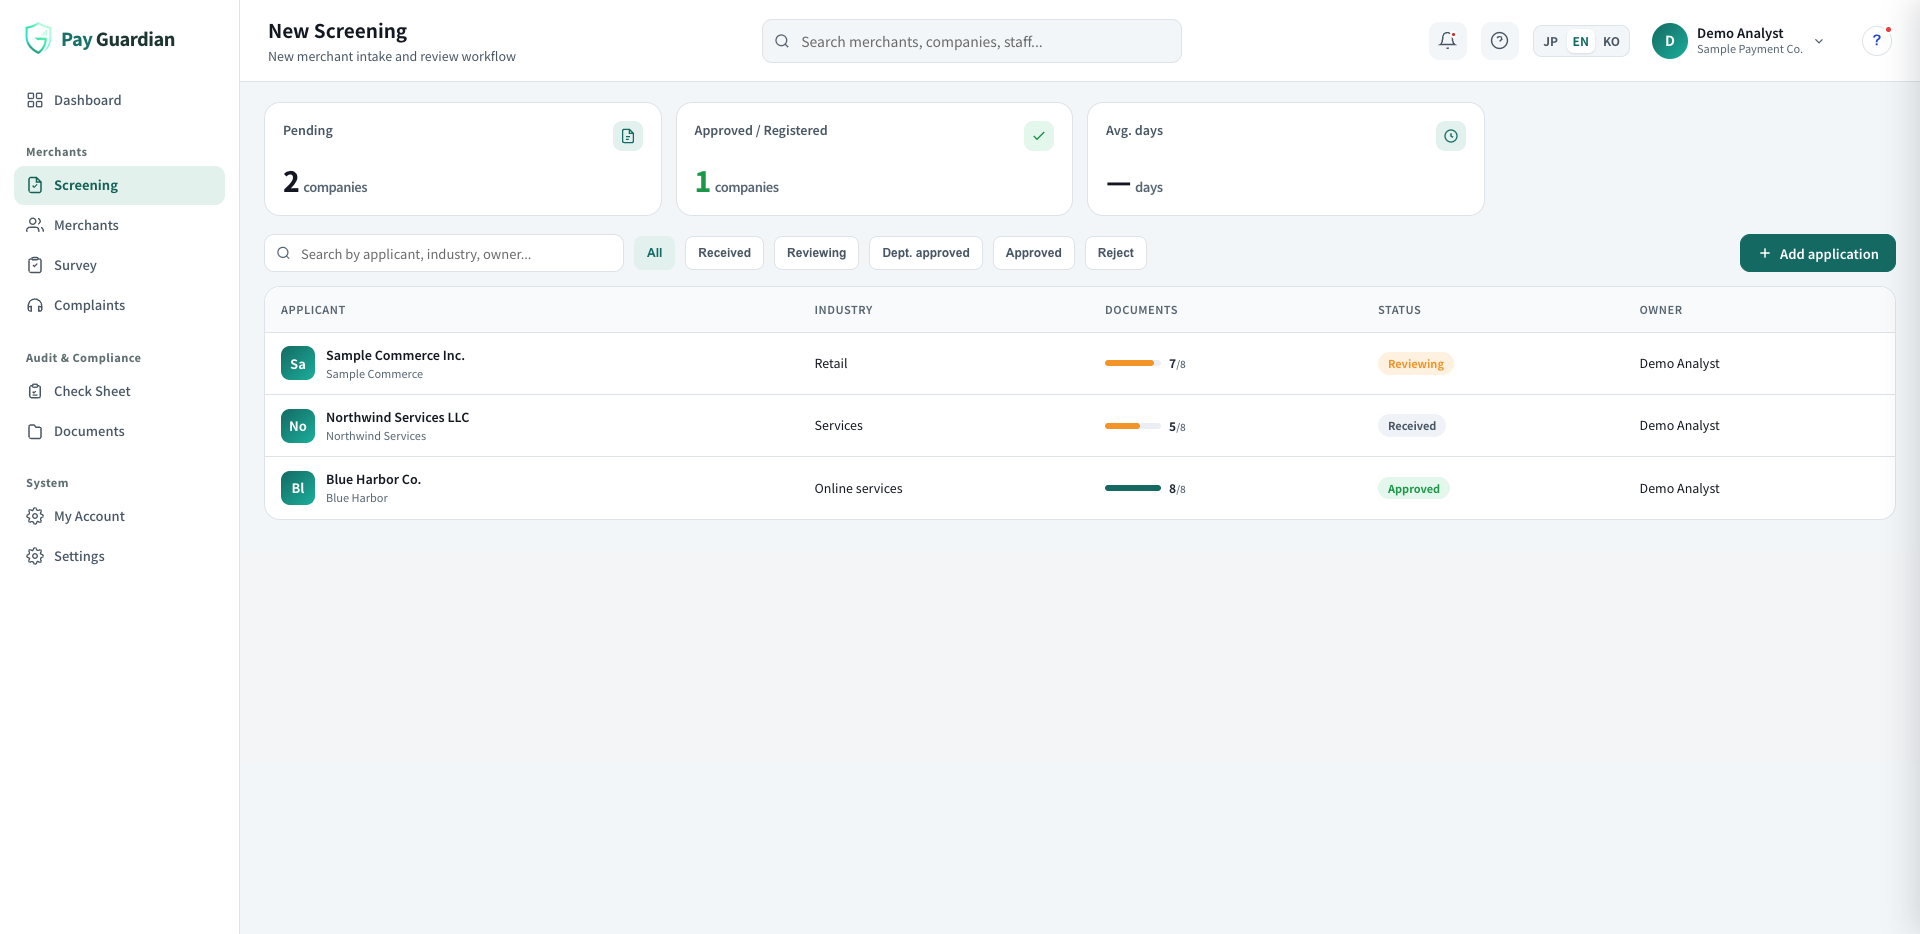Click the question mark icon with red dot

[1877, 41]
